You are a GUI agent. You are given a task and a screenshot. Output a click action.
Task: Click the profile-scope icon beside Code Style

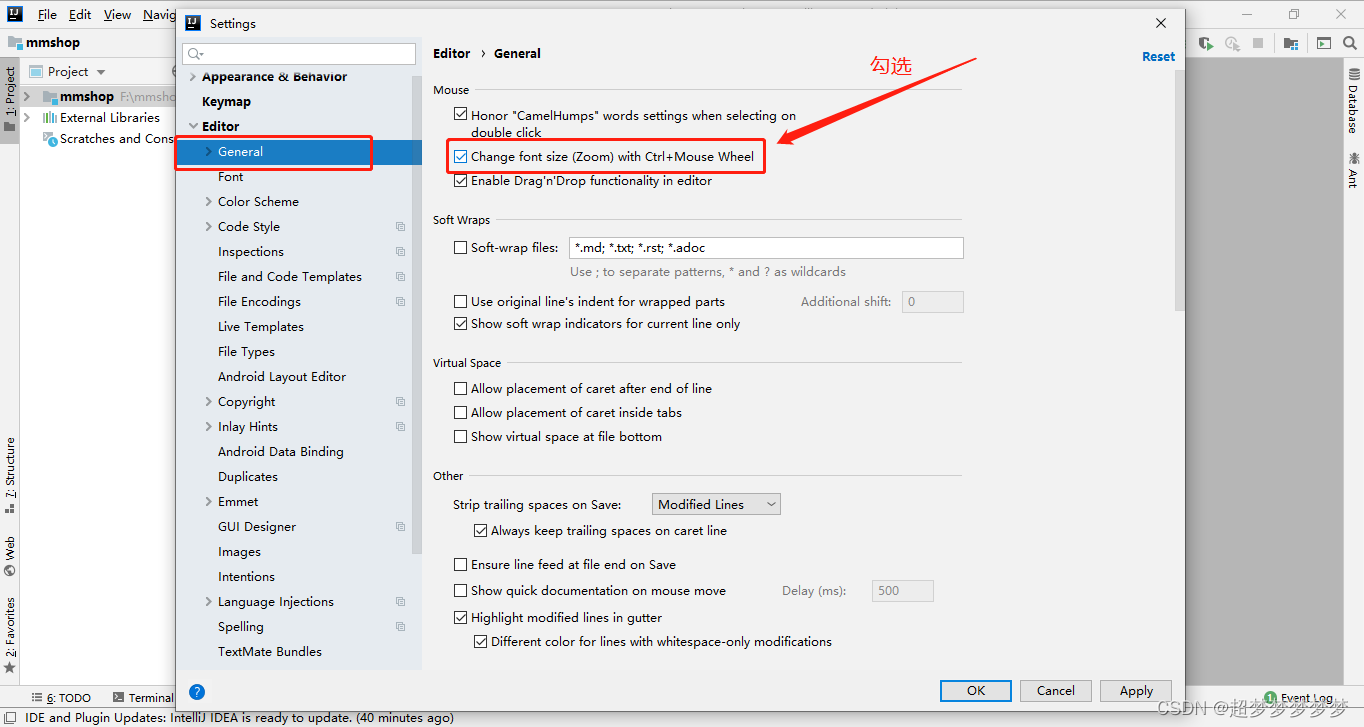pyautogui.click(x=400, y=227)
